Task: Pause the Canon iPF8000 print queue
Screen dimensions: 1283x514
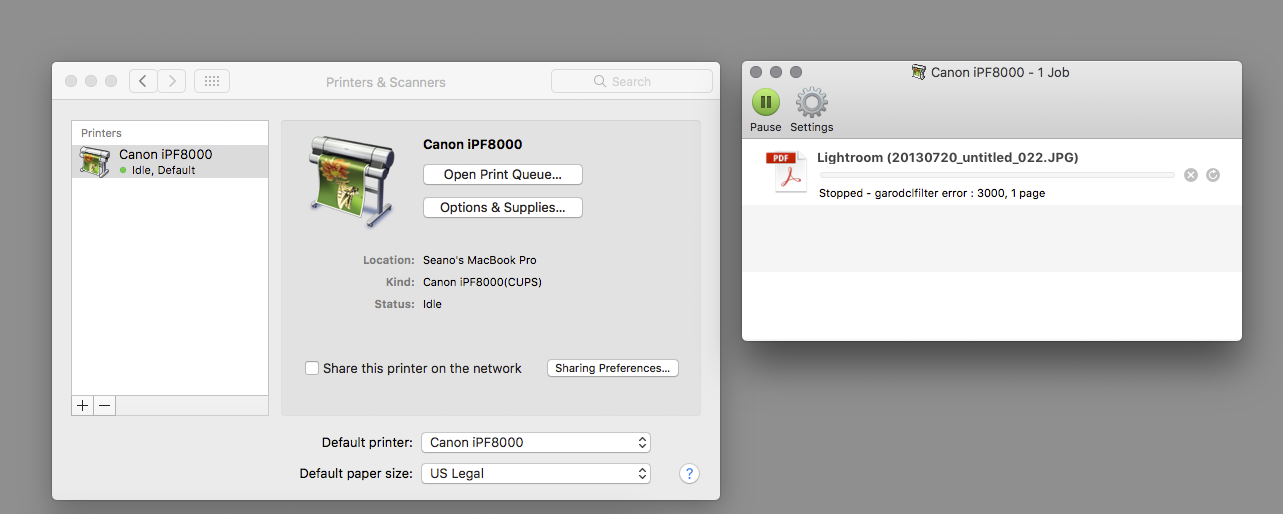Action: click(765, 102)
